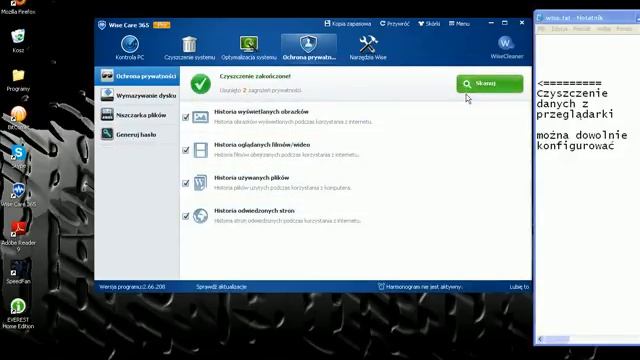Click Lubię to link

tap(519, 287)
